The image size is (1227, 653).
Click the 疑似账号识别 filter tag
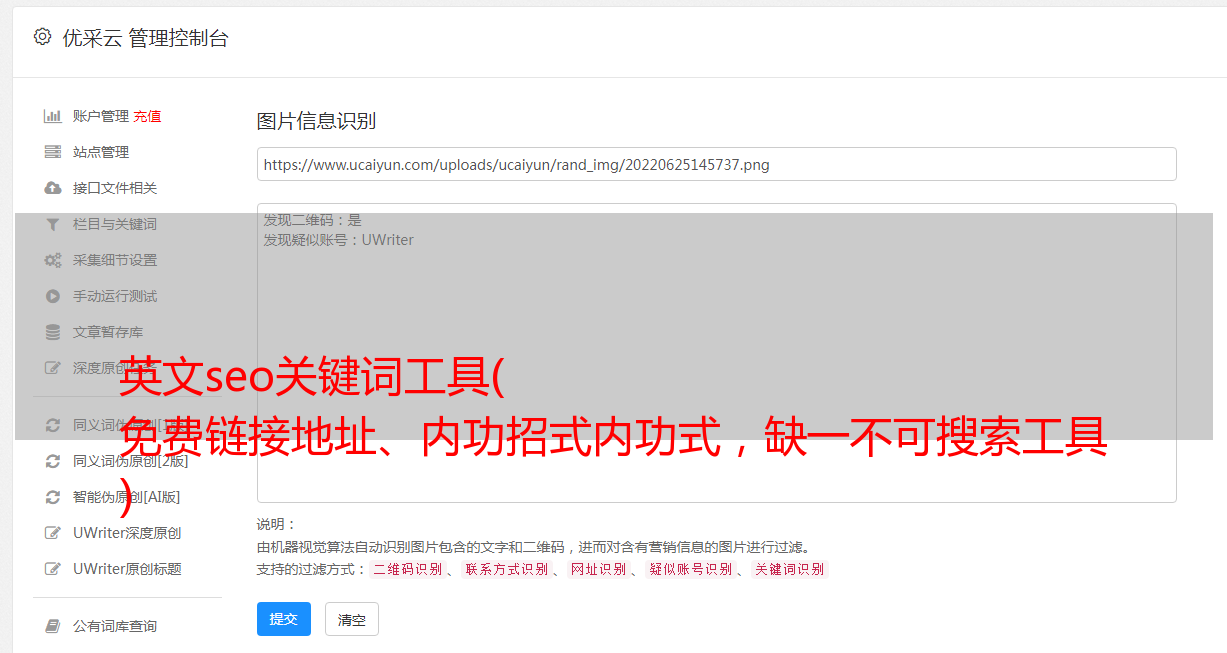690,569
